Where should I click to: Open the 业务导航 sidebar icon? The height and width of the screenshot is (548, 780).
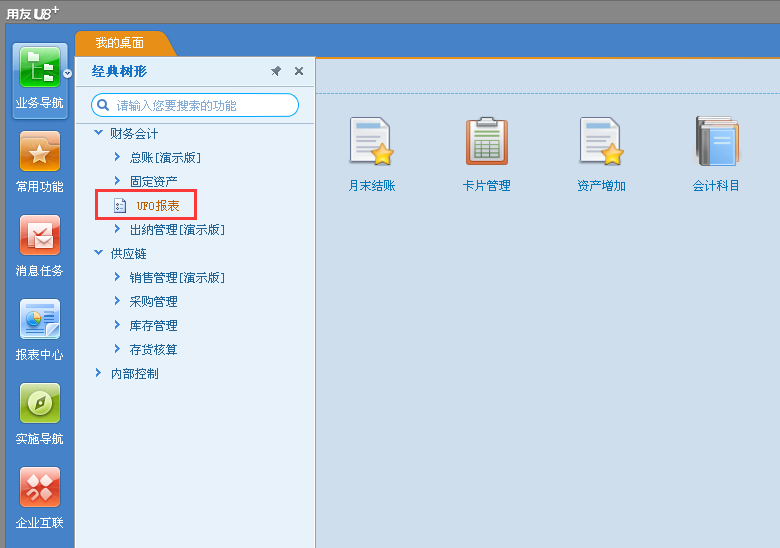(x=40, y=67)
